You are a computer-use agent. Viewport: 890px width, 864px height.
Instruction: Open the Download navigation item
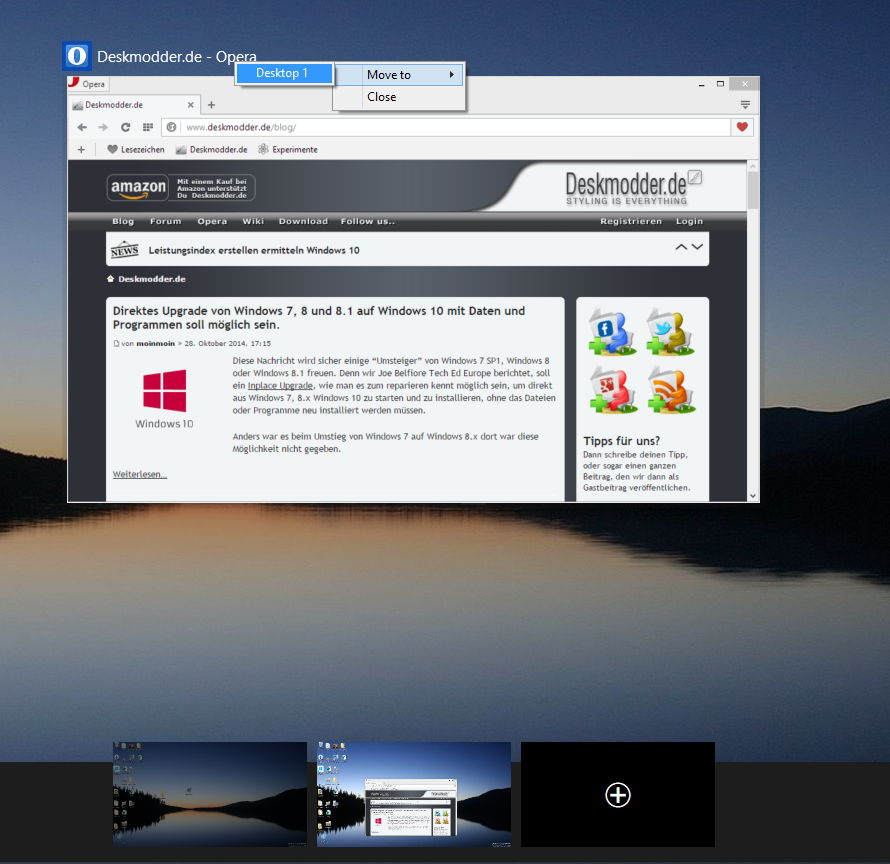tap(303, 221)
